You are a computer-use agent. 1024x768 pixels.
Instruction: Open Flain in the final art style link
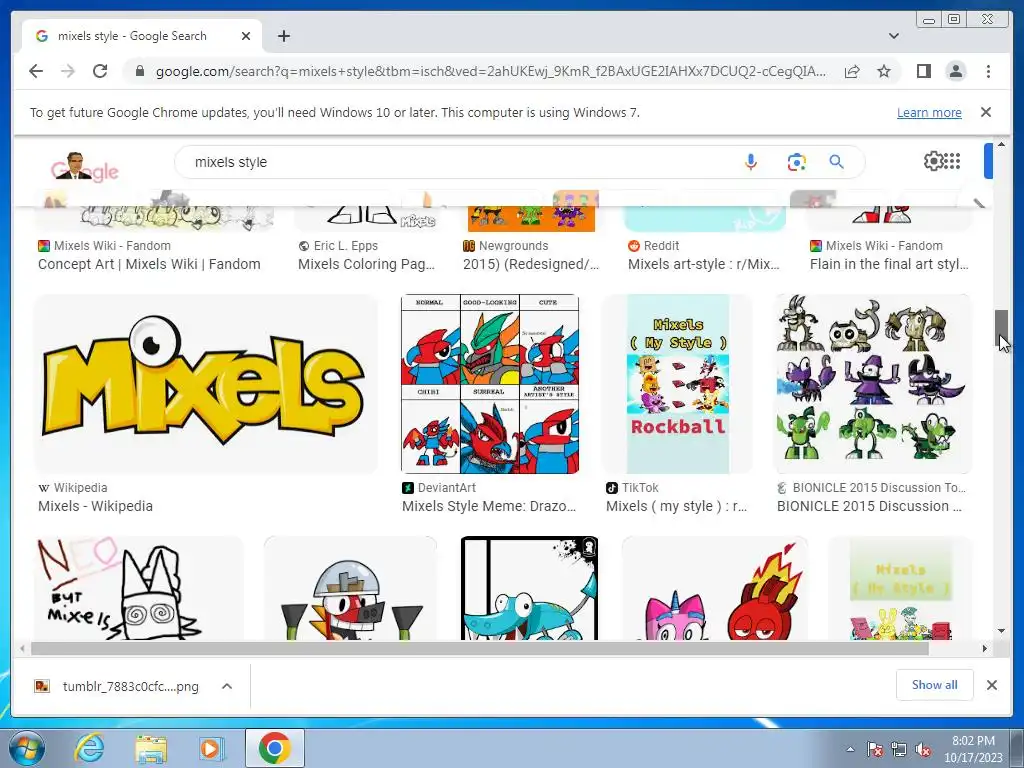tap(889, 264)
